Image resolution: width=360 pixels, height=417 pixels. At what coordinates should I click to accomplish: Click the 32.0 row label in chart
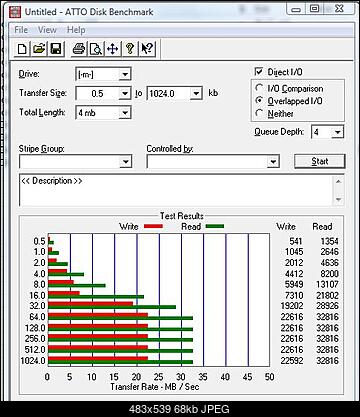pos(37,306)
